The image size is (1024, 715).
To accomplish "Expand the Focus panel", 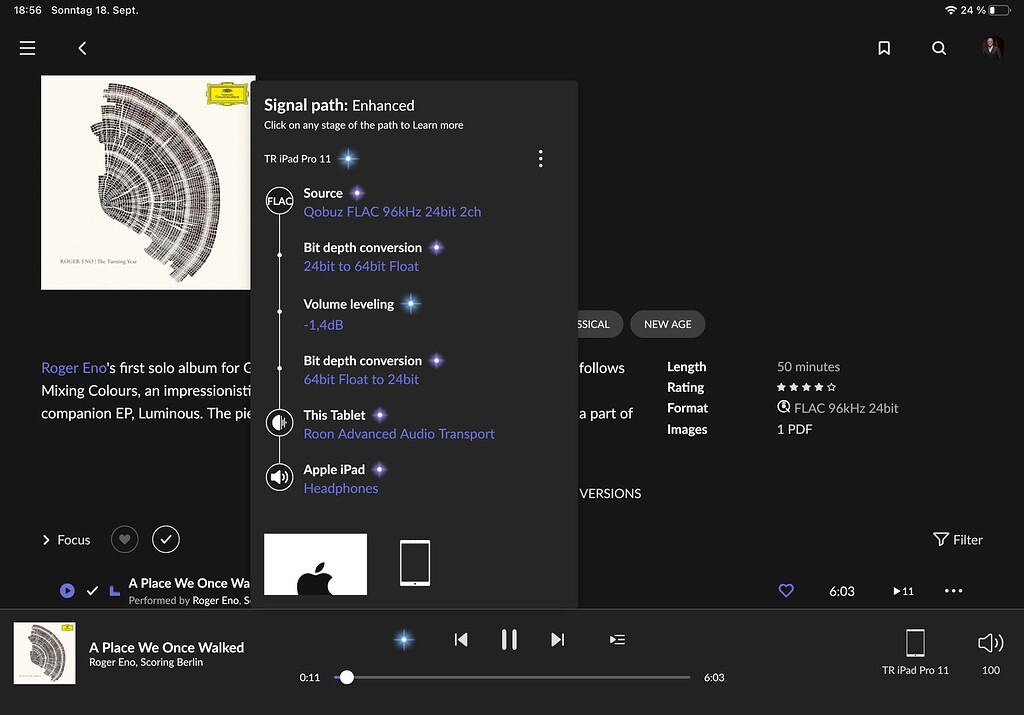I will [65, 539].
